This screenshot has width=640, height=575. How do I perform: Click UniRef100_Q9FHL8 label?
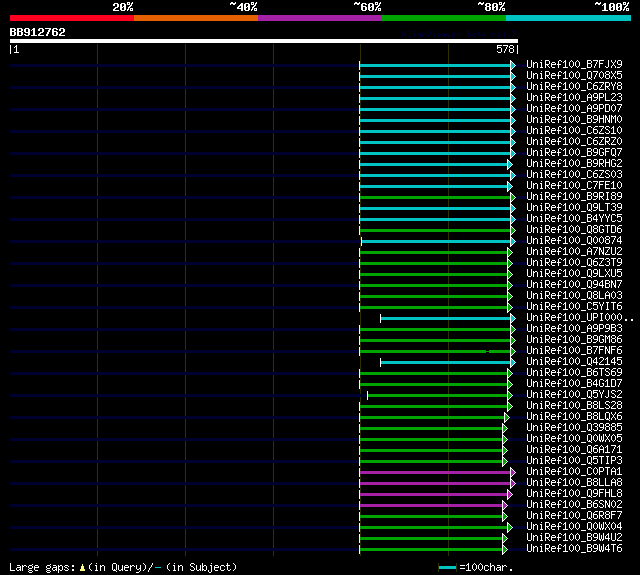tap(574, 494)
